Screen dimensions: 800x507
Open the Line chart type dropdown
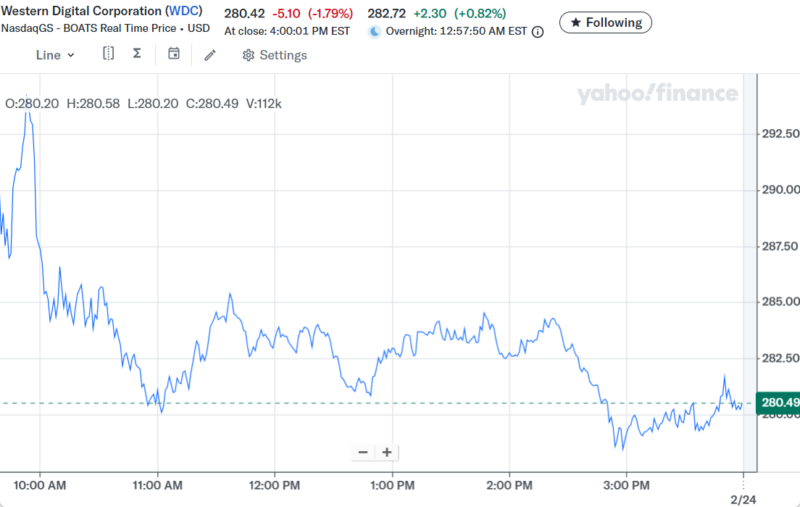[x=55, y=55]
